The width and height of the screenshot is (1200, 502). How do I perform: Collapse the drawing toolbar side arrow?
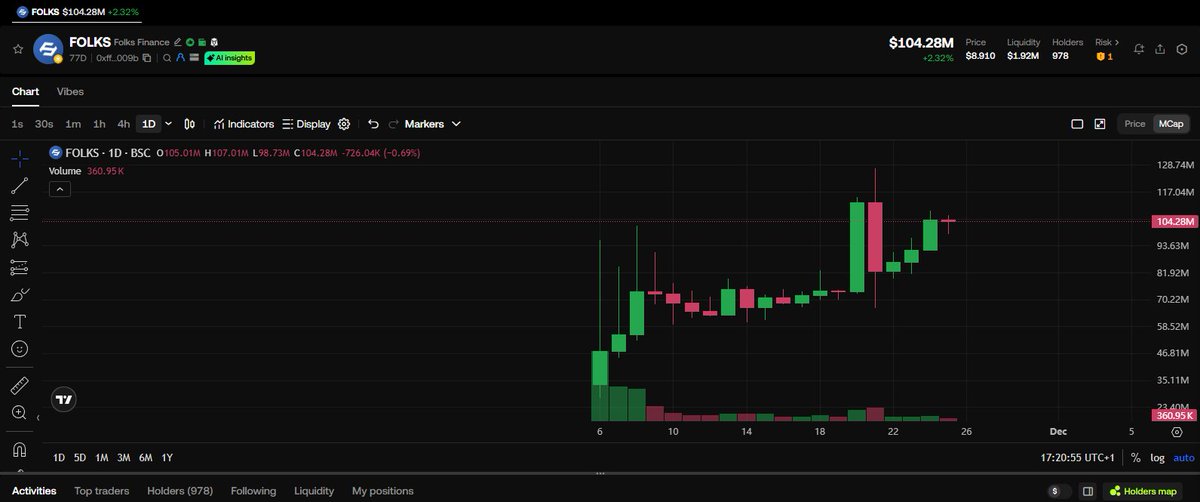[x=38, y=418]
